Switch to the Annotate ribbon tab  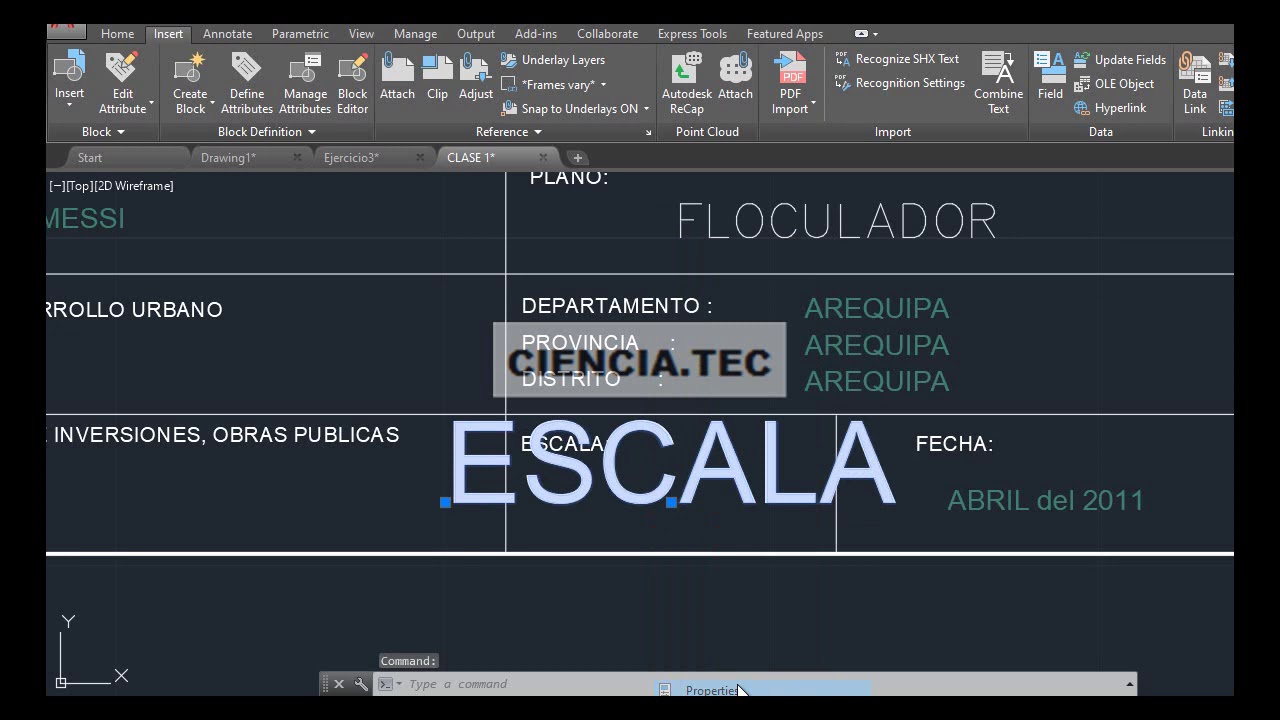[x=227, y=34]
